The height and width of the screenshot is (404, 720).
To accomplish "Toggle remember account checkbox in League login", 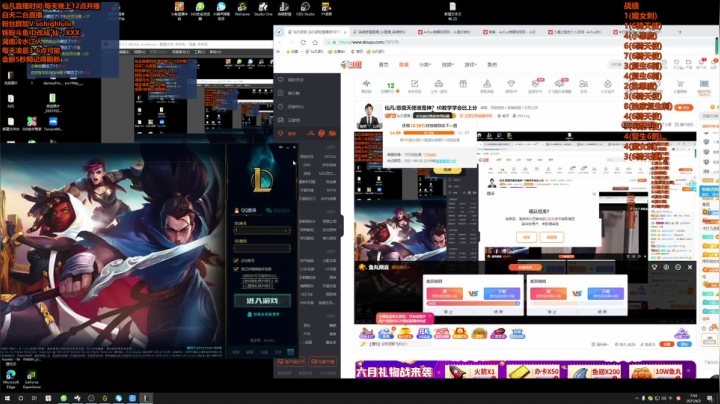I will pos(236,260).
